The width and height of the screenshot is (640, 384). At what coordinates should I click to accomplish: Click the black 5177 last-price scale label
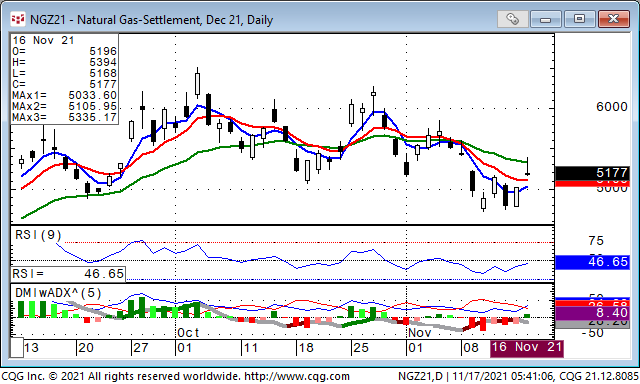[x=592, y=173]
